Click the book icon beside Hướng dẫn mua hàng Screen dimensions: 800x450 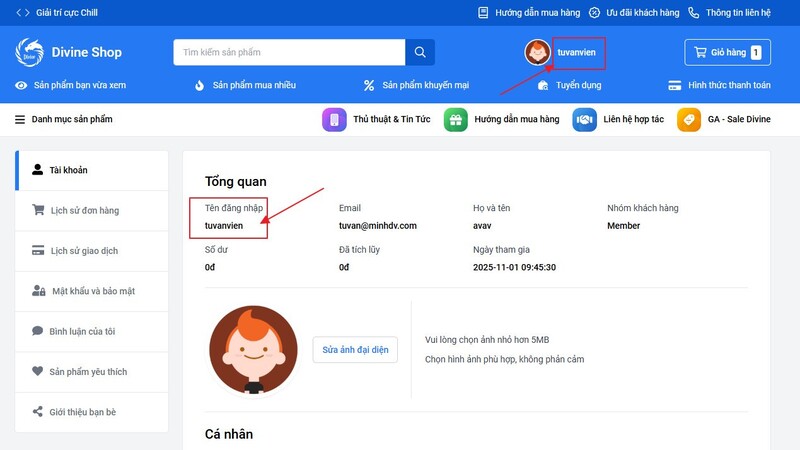[x=483, y=13]
